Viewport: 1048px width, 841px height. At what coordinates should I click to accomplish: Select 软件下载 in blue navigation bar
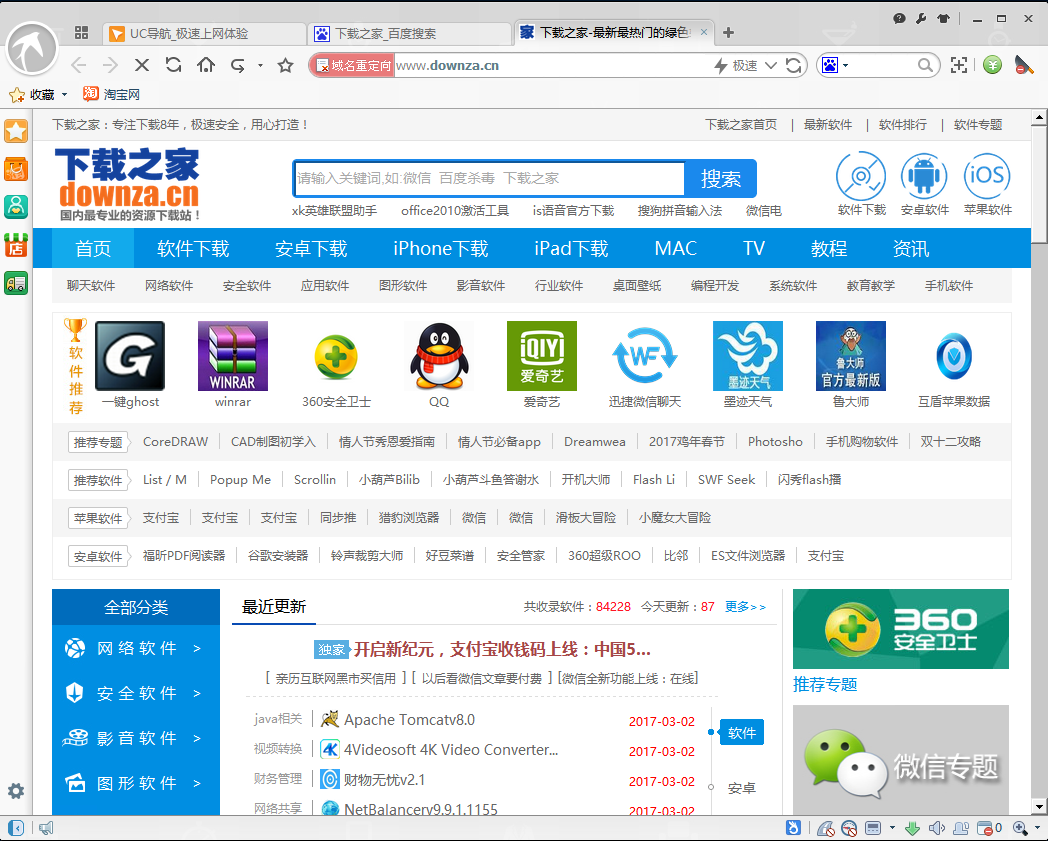coord(193,249)
